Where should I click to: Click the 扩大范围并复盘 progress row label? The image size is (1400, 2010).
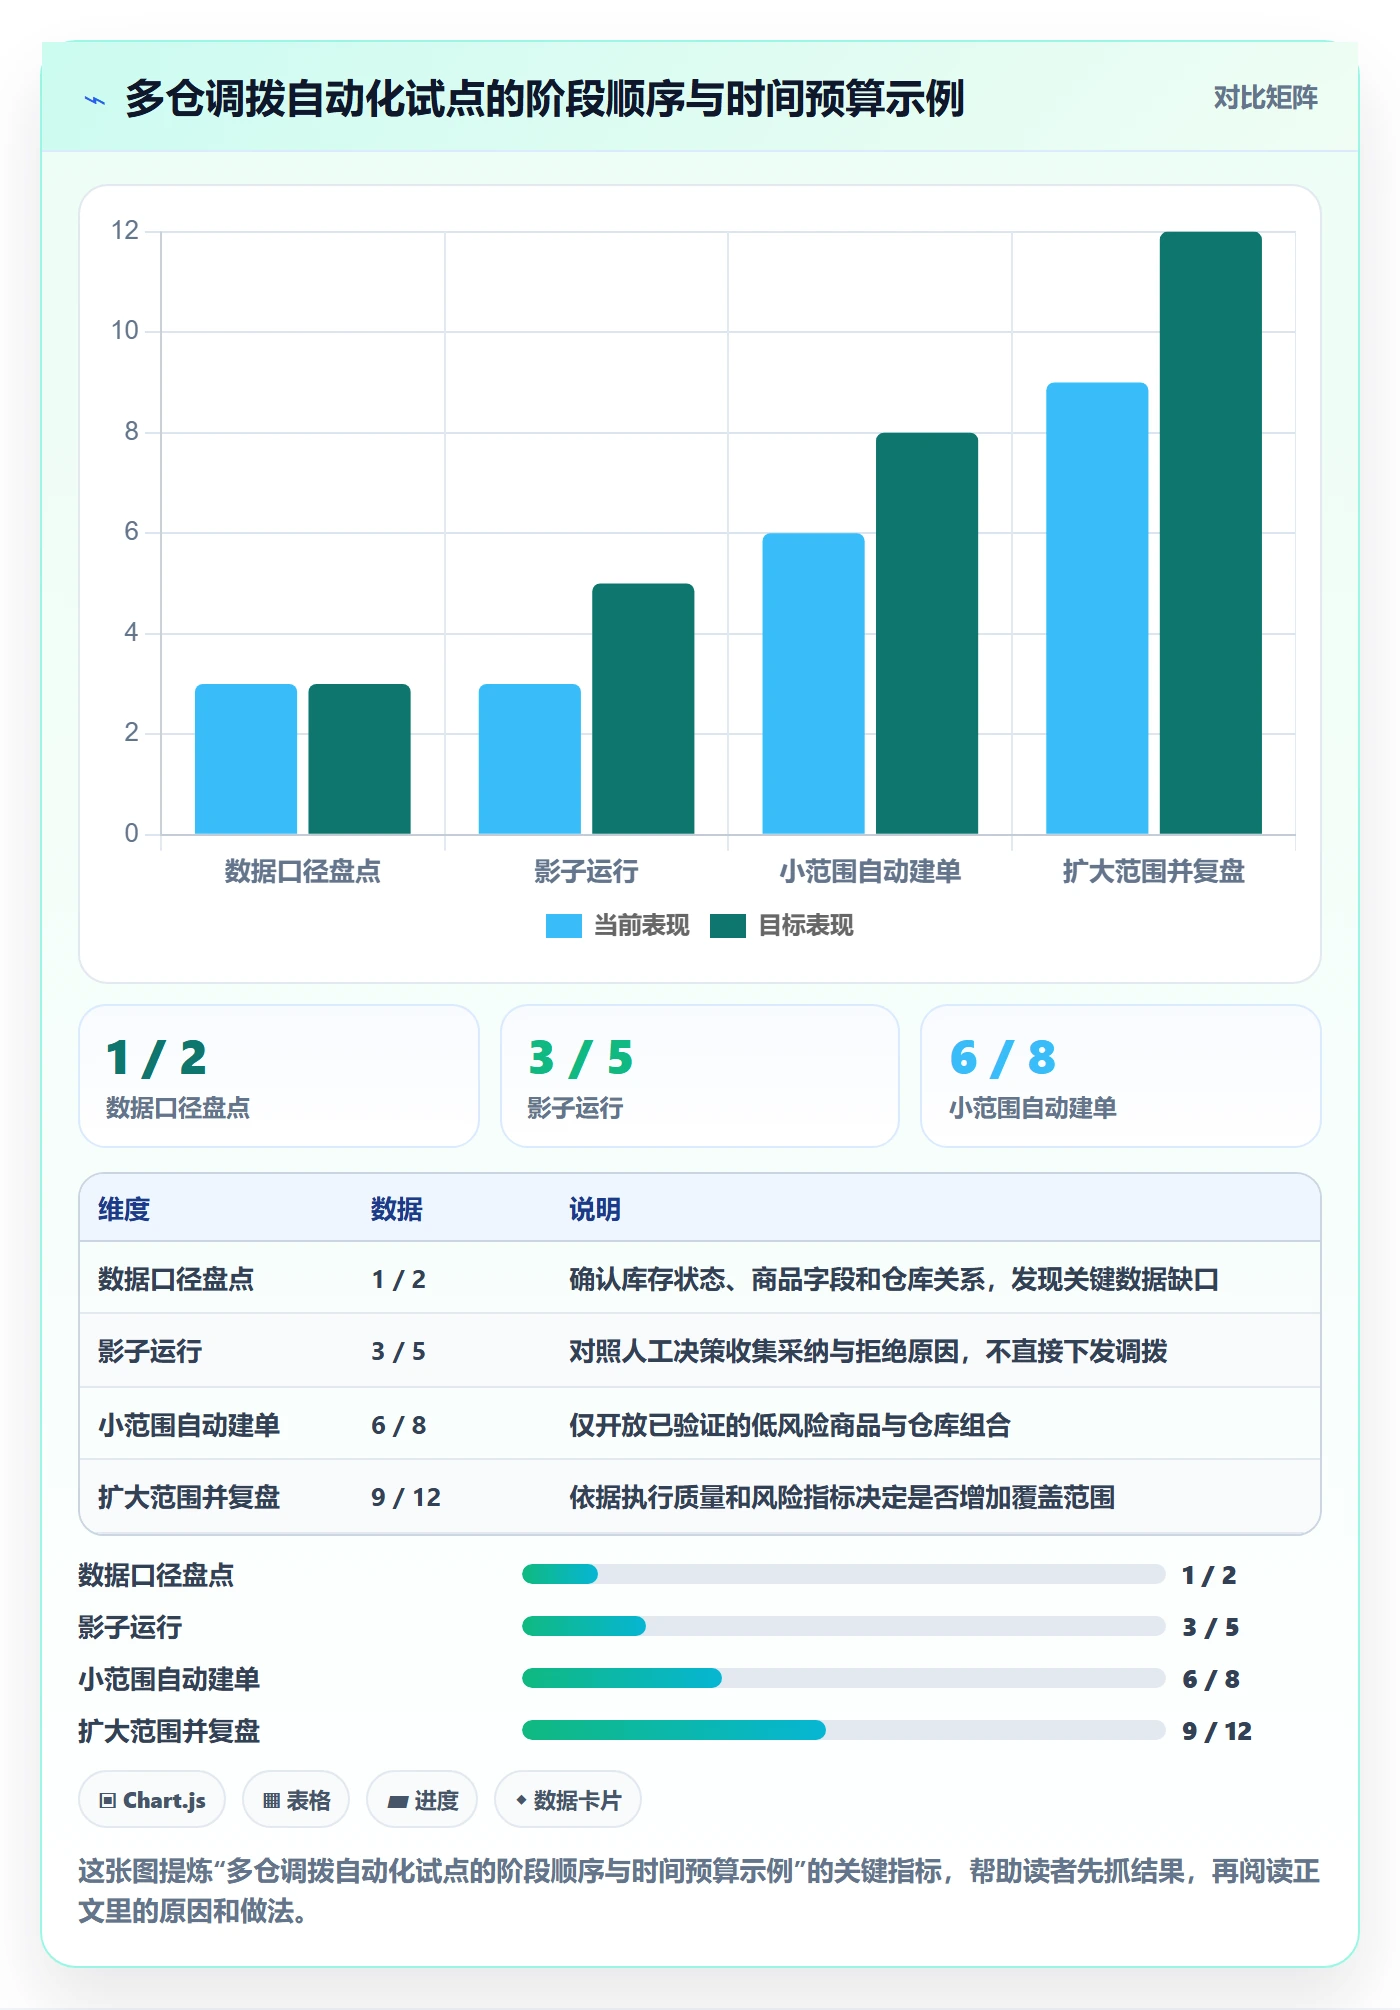click(x=169, y=1731)
